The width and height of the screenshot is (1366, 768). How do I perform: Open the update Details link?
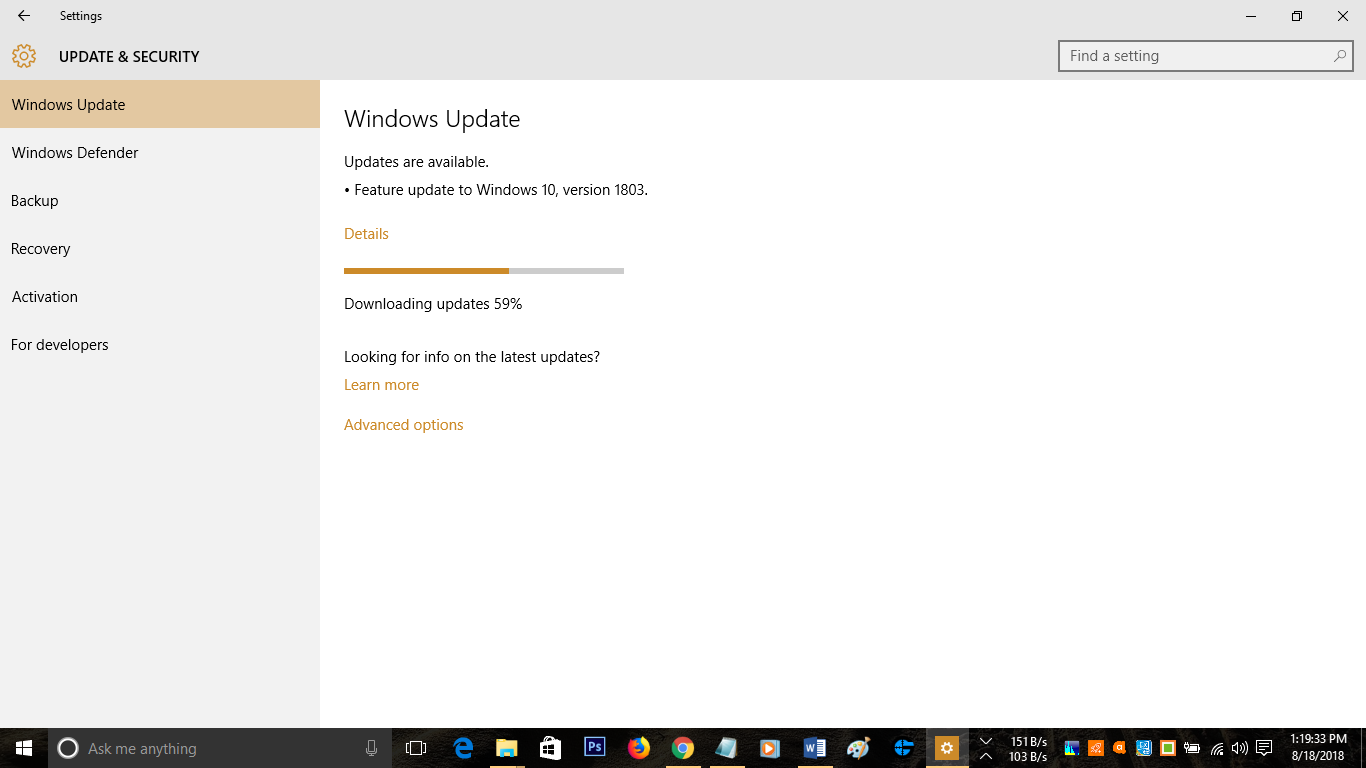click(x=366, y=233)
